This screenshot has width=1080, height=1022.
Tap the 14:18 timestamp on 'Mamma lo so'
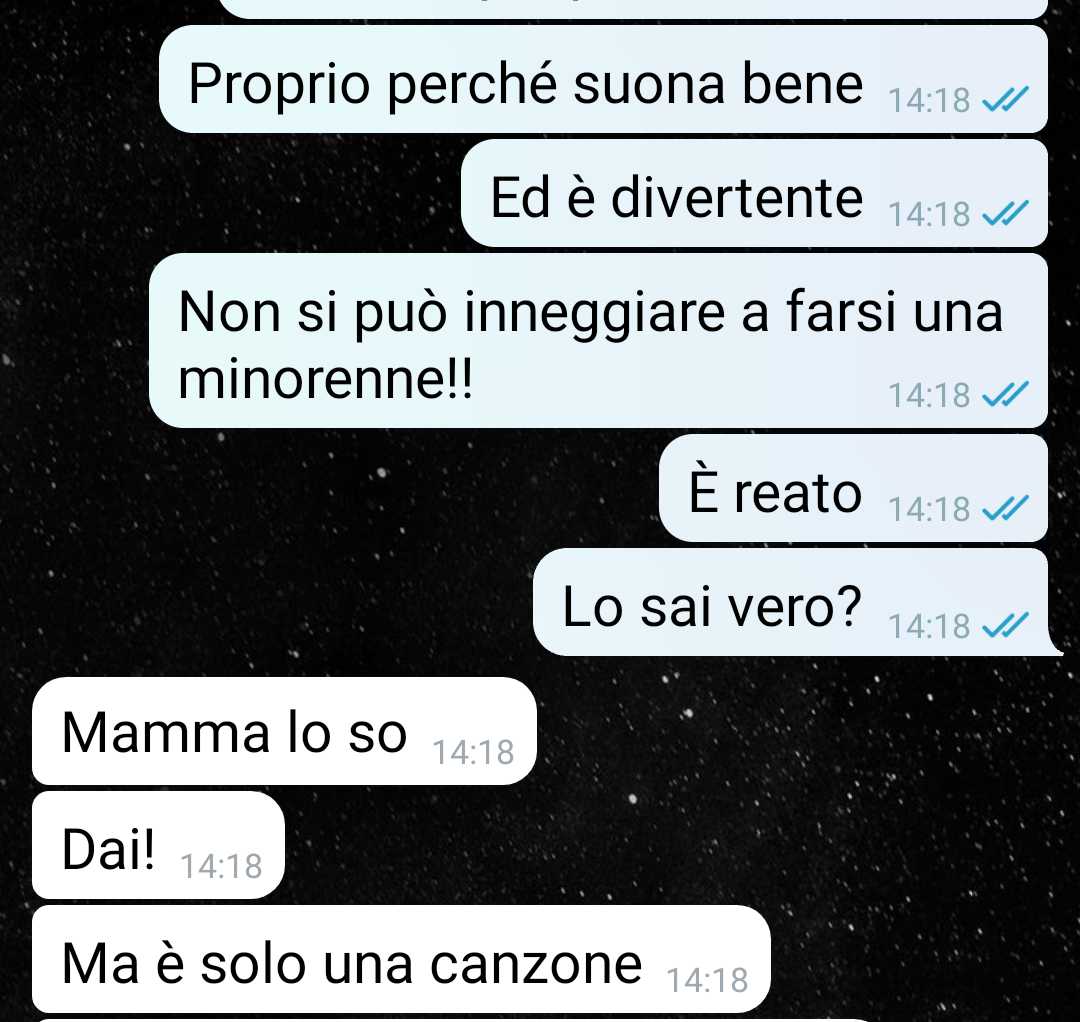click(473, 752)
